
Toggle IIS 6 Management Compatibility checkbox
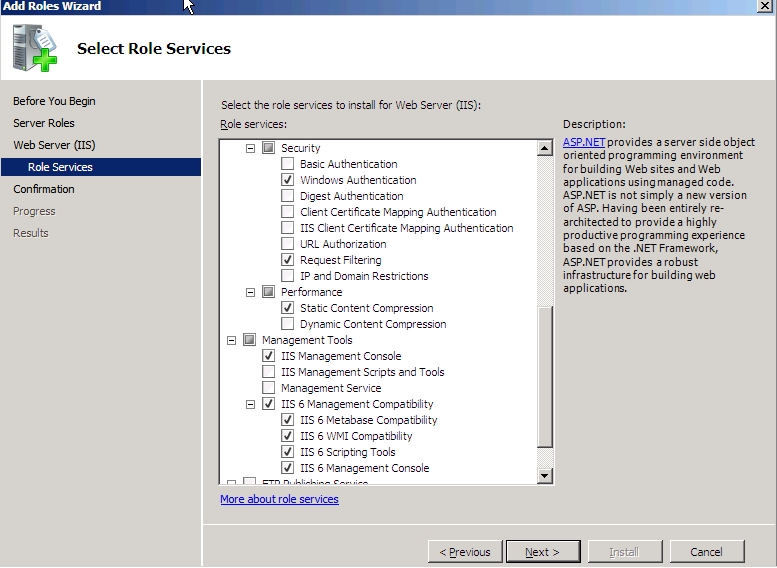tap(269, 404)
